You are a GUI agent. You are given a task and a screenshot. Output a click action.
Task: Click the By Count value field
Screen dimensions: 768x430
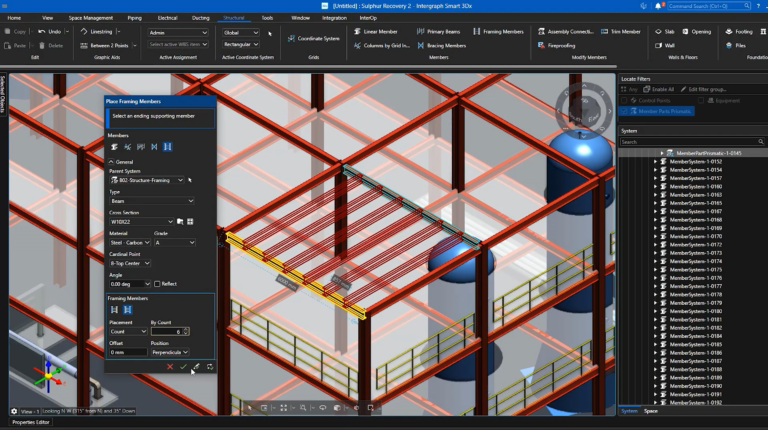pyautogui.click(x=167, y=332)
